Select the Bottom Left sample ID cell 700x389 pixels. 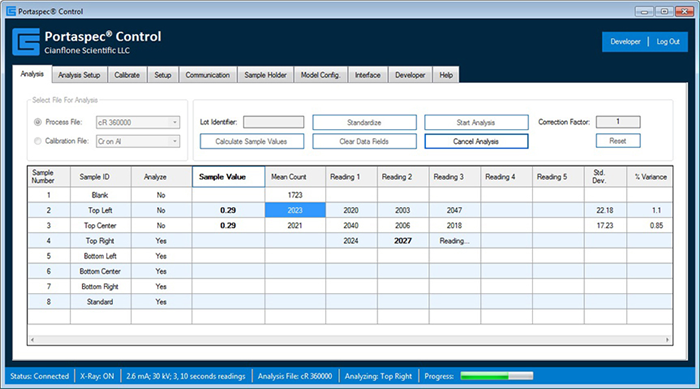100,256
